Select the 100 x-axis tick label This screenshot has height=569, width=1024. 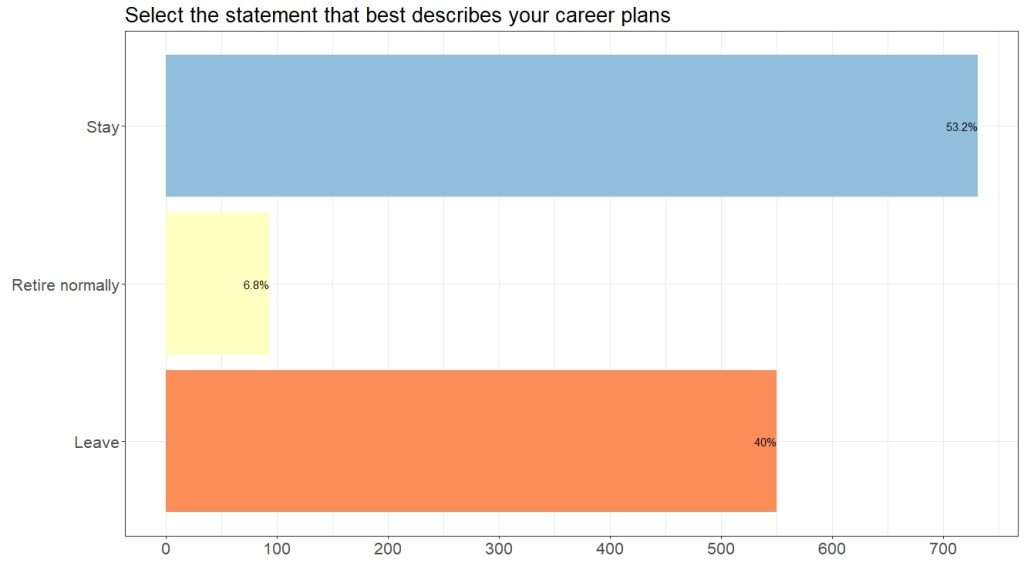[x=277, y=548]
